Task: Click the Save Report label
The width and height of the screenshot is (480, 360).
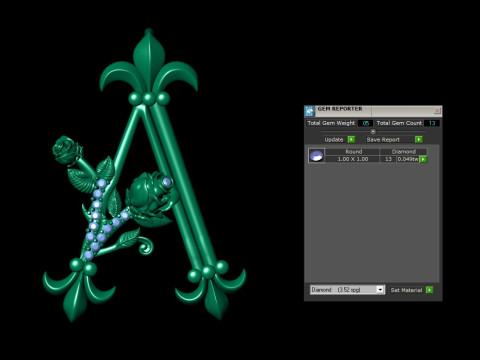Action: tap(383, 140)
